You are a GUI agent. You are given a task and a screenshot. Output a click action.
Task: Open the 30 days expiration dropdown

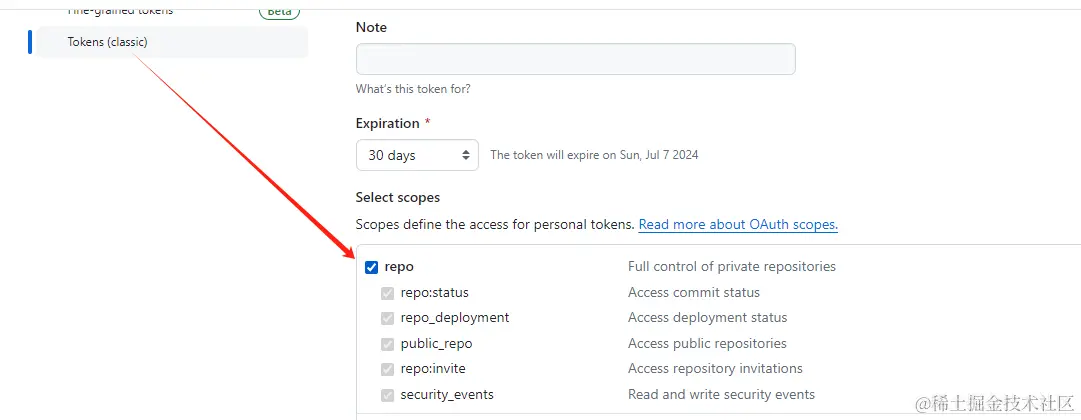(417, 155)
